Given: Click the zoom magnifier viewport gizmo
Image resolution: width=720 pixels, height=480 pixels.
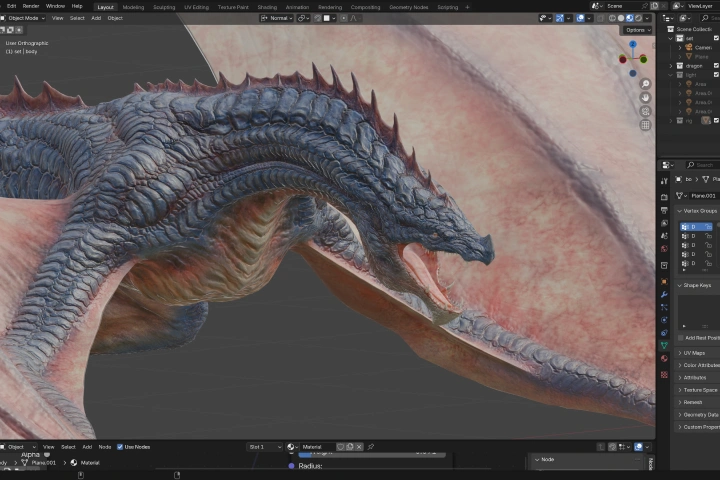Looking at the screenshot, I should pyautogui.click(x=645, y=84).
